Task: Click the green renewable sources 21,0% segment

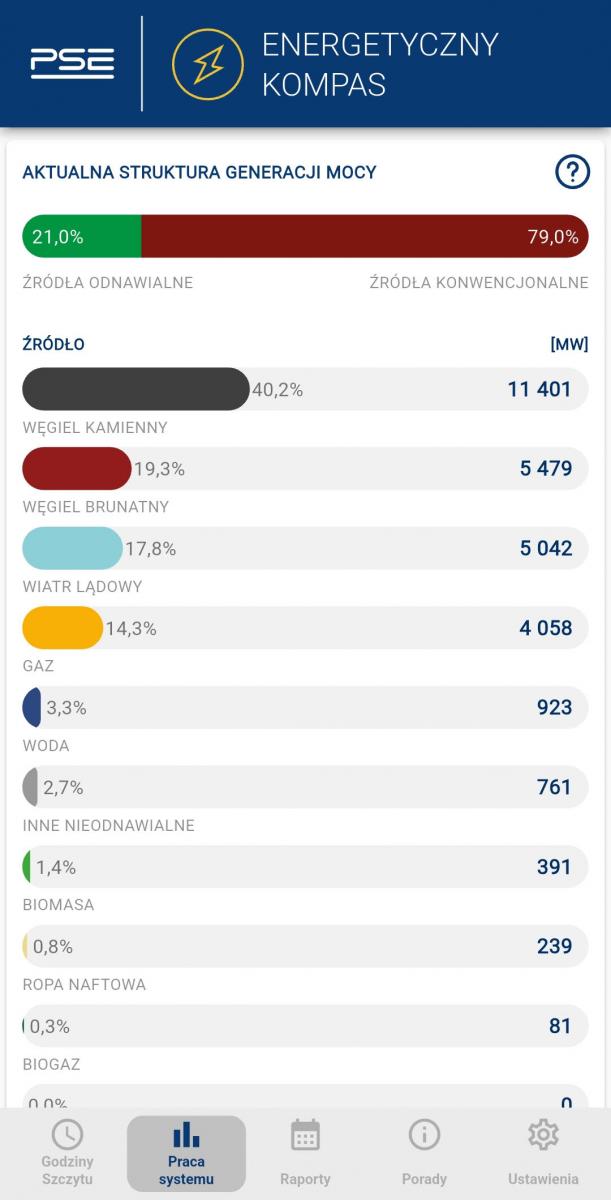Action: click(82, 237)
